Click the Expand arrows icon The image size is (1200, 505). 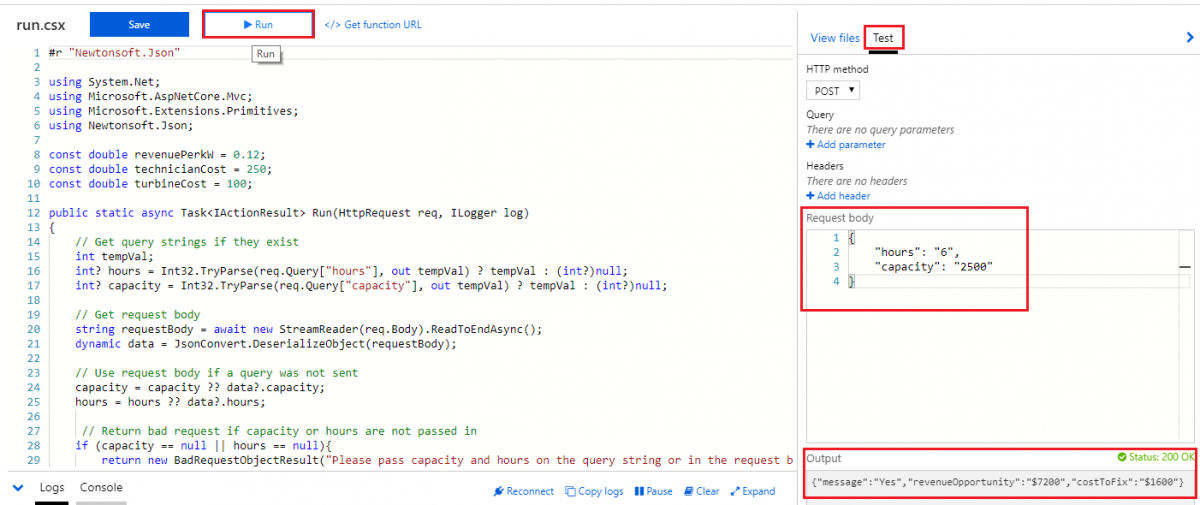735,491
